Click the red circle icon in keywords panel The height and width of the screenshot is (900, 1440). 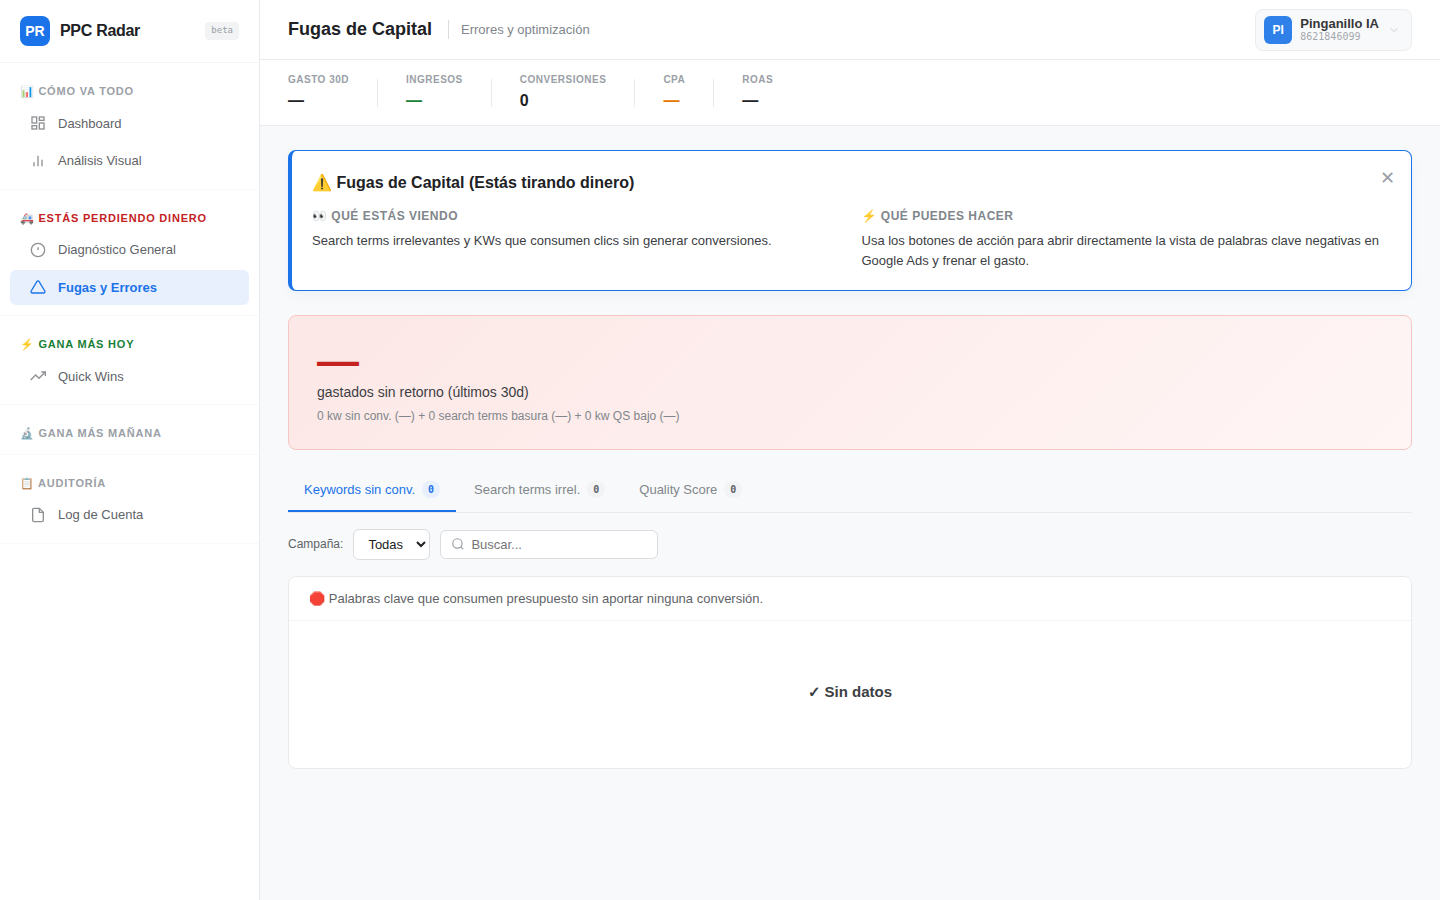317,598
